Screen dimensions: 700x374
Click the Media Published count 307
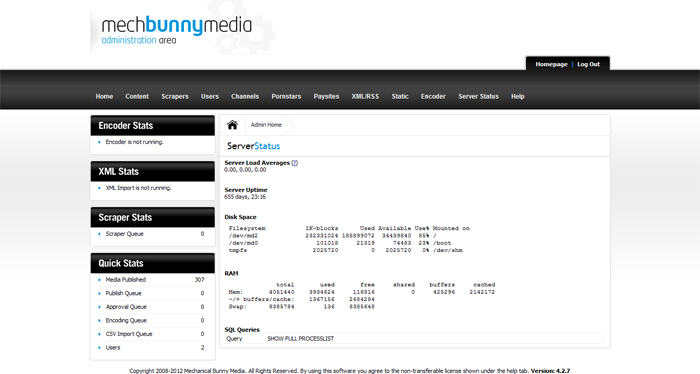pyautogui.click(x=200, y=280)
